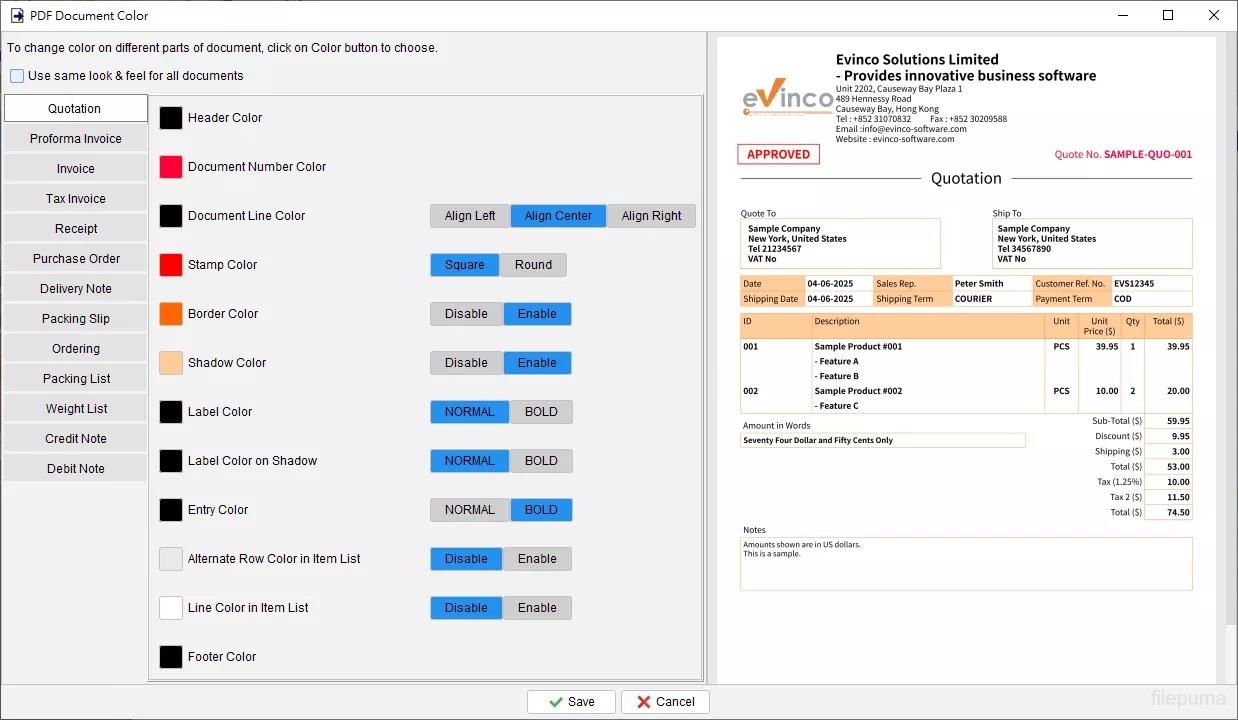Open the Purchase Order tab
The image size is (1238, 720).
pos(76,259)
